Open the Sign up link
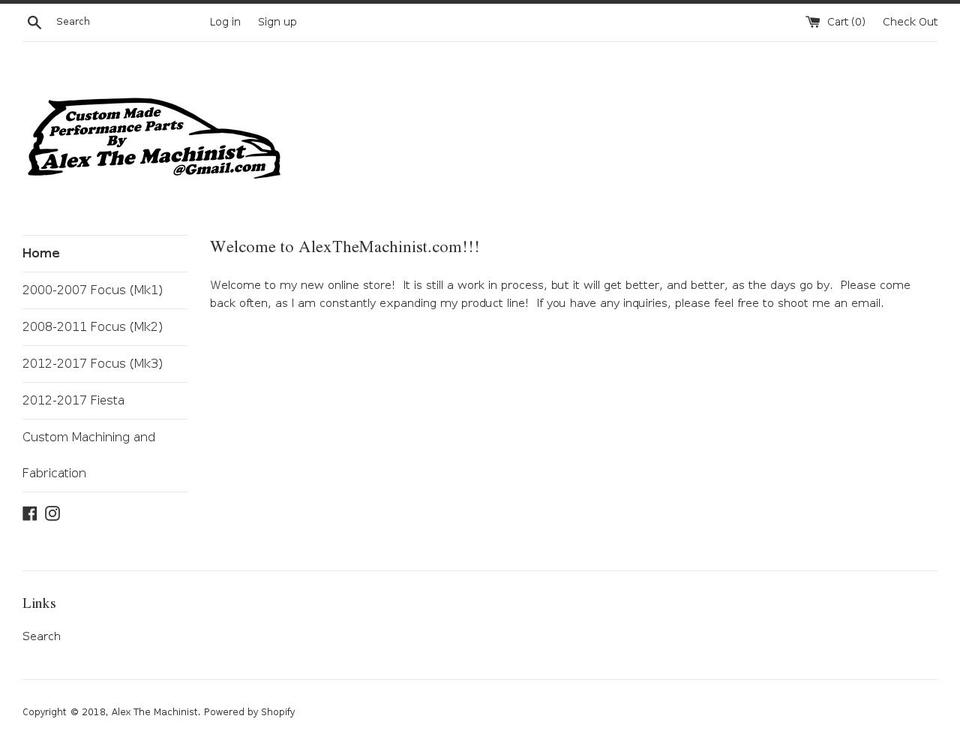The width and height of the screenshot is (960, 743). [x=277, y=22]
